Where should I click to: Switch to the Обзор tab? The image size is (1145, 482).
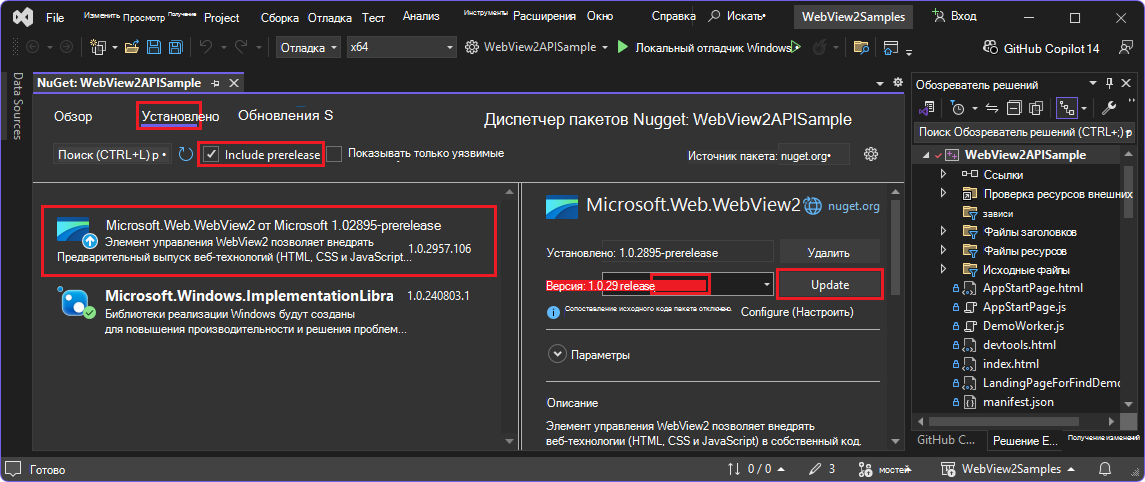click(73, 116)
